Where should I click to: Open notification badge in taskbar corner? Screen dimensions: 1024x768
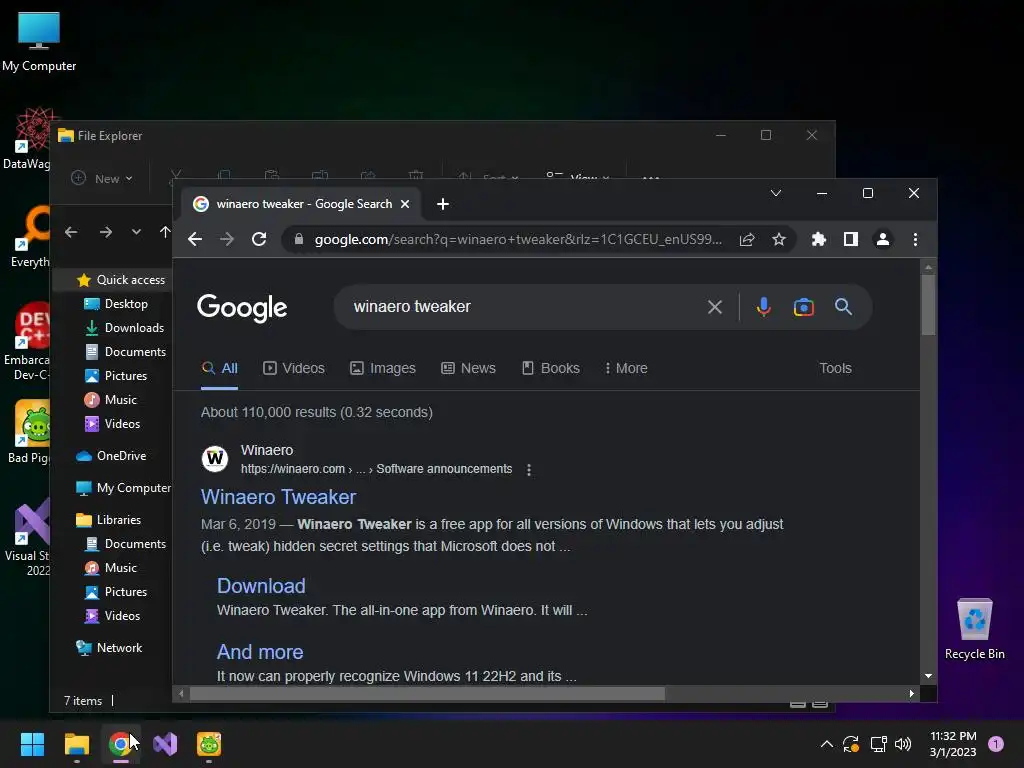coord(996,744)
